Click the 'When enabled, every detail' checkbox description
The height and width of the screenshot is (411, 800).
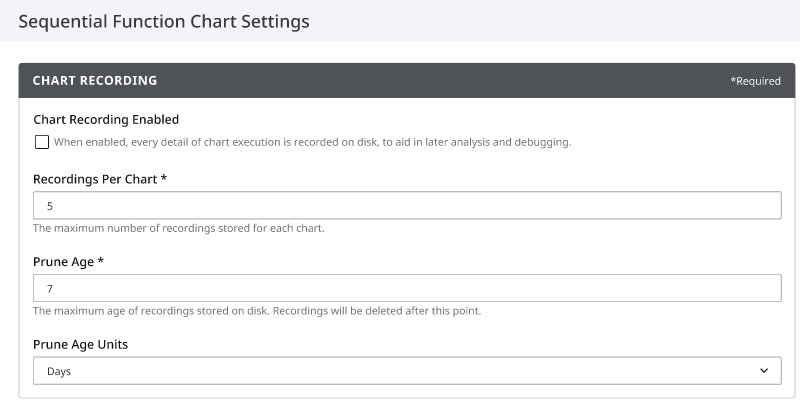[x=312, y=142]
